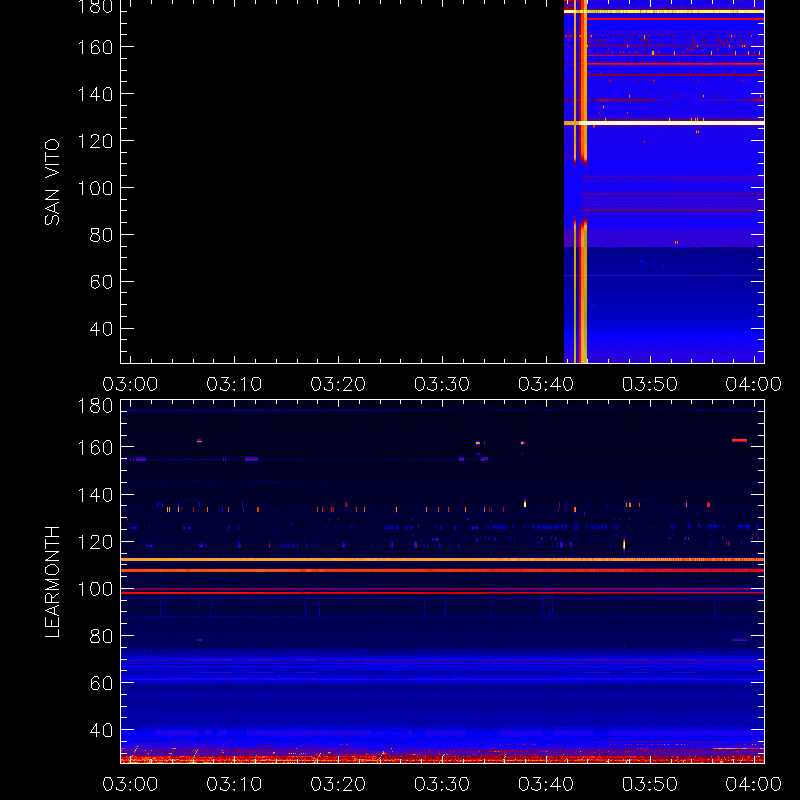Select the 180 tick label on the Learmonth axis
This screenshot has width=800, height=800.
pos(95,406)
